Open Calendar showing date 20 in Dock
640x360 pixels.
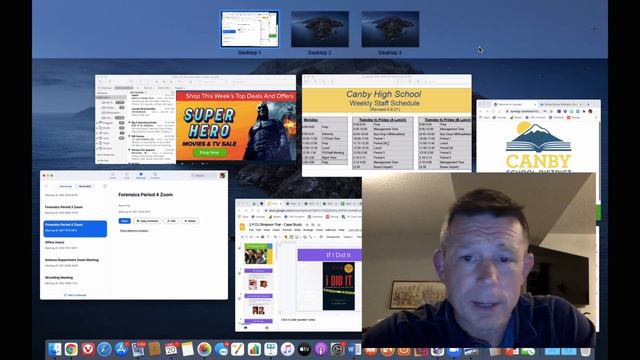[x=171, y=349]
